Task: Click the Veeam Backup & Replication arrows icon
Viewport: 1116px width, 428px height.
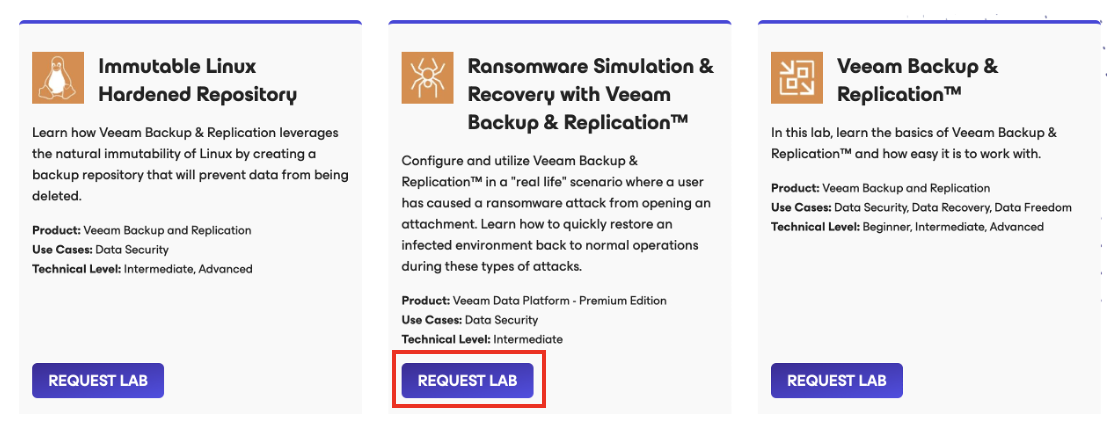Action: pyautogui.click(x=797, y=78)
